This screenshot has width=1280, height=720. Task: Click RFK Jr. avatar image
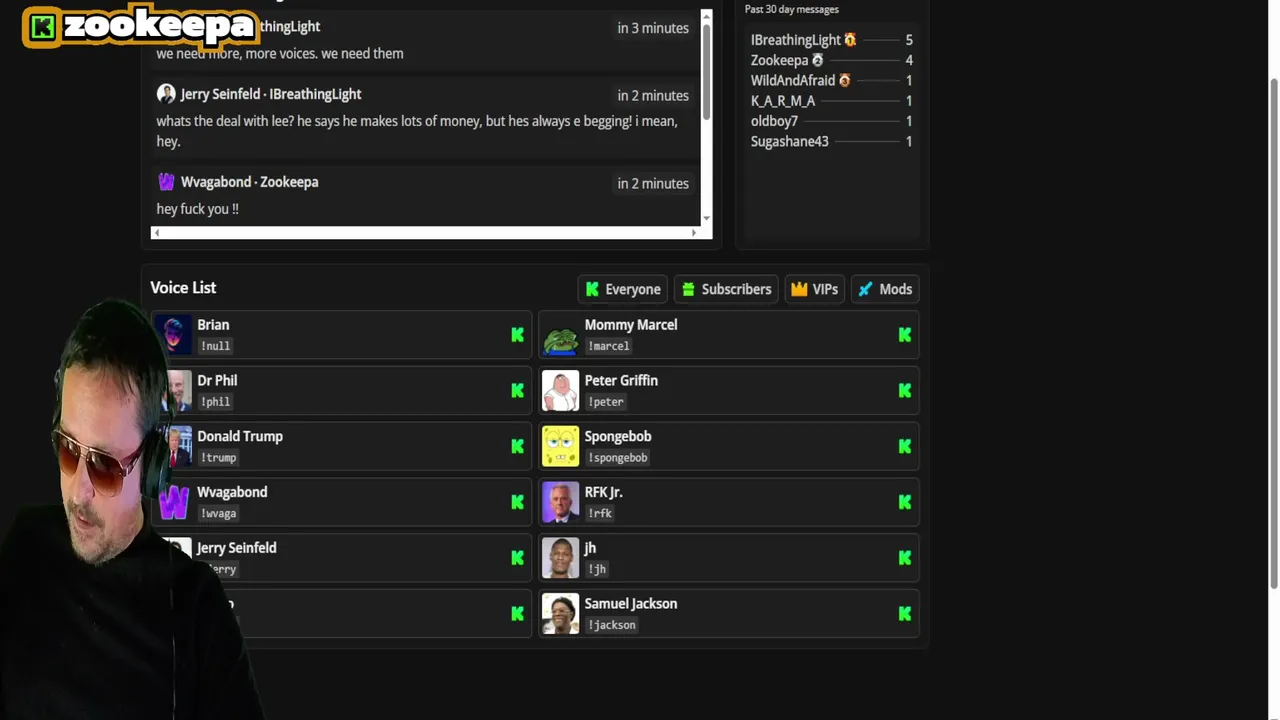560,503
